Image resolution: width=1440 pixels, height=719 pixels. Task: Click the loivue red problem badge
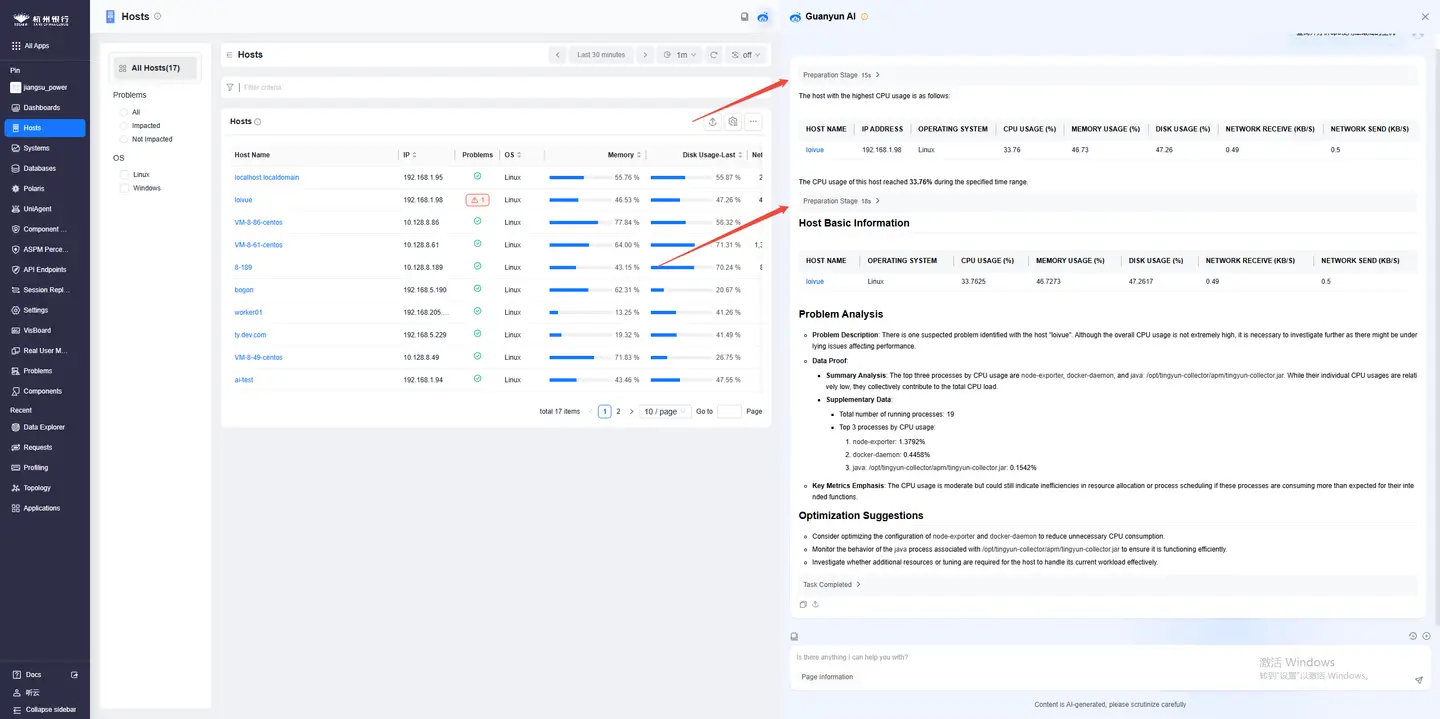pos(477,200)
